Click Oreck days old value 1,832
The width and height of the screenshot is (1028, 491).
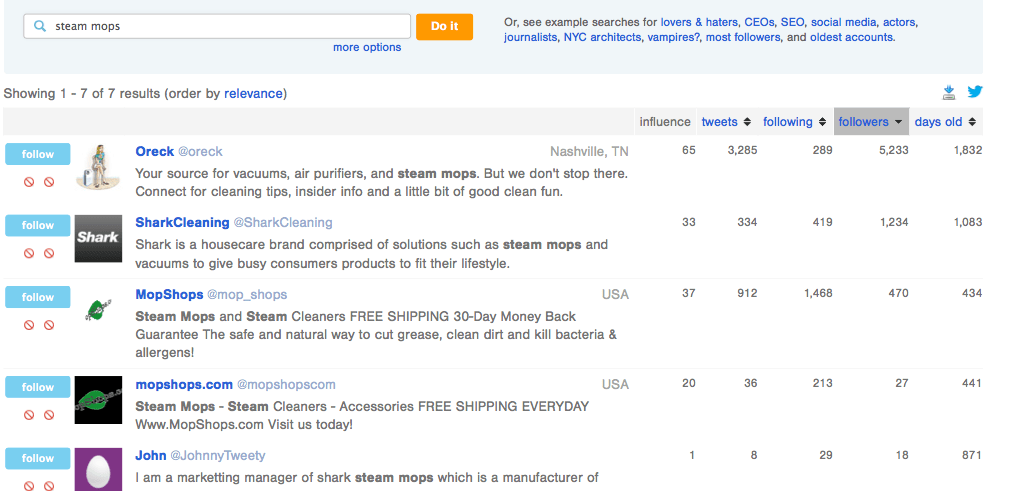tap(968, 150)
